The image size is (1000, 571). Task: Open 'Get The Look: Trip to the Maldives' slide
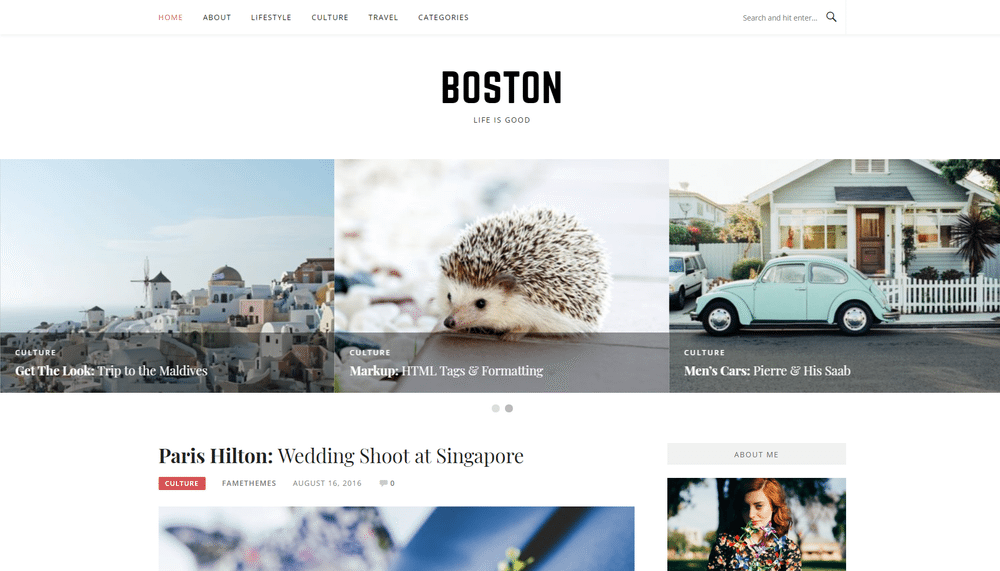pyautogui.click(x=111, y=371)
